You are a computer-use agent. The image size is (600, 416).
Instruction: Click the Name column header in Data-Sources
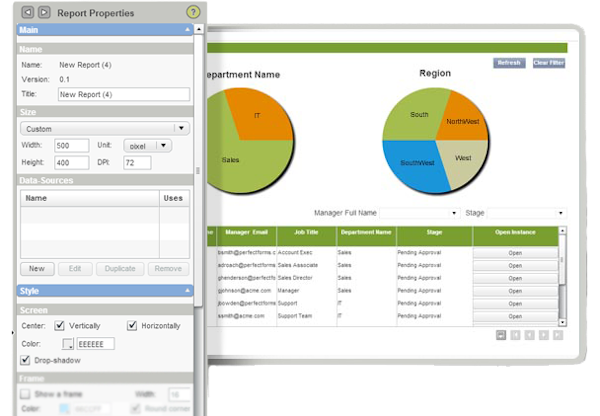pyautogui.click(x=90, y=198)
